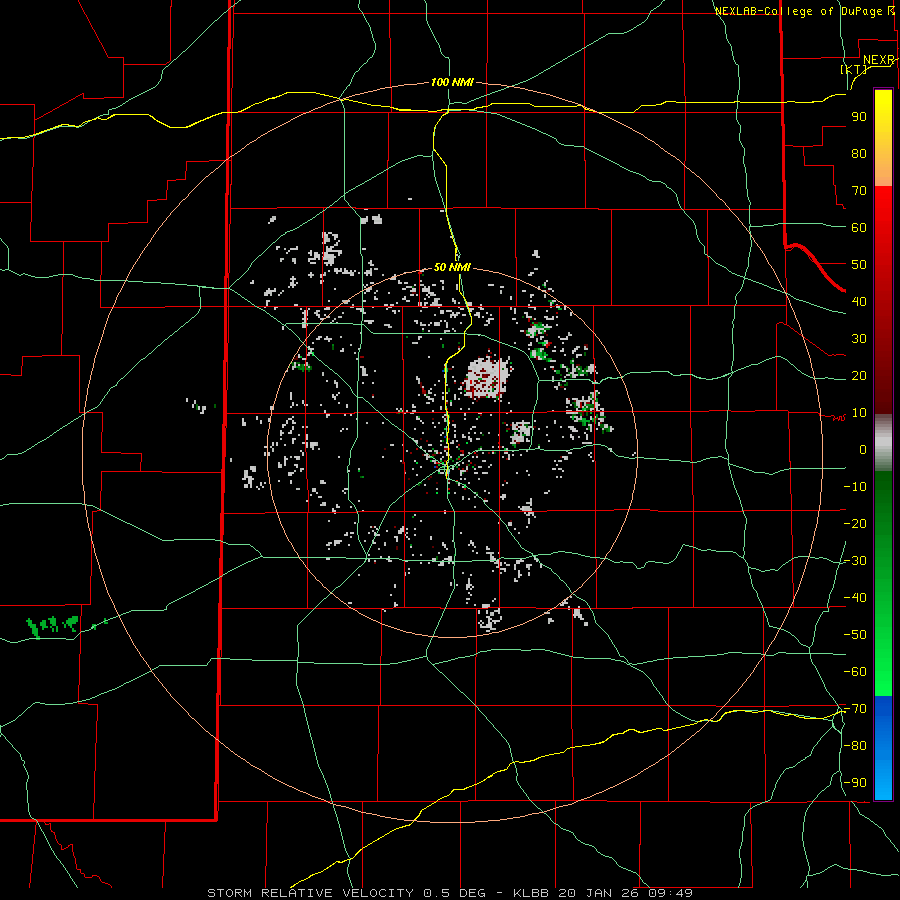
Task: Select the blue bottom segment of the color bar
Action: click(x=883, y=749)
